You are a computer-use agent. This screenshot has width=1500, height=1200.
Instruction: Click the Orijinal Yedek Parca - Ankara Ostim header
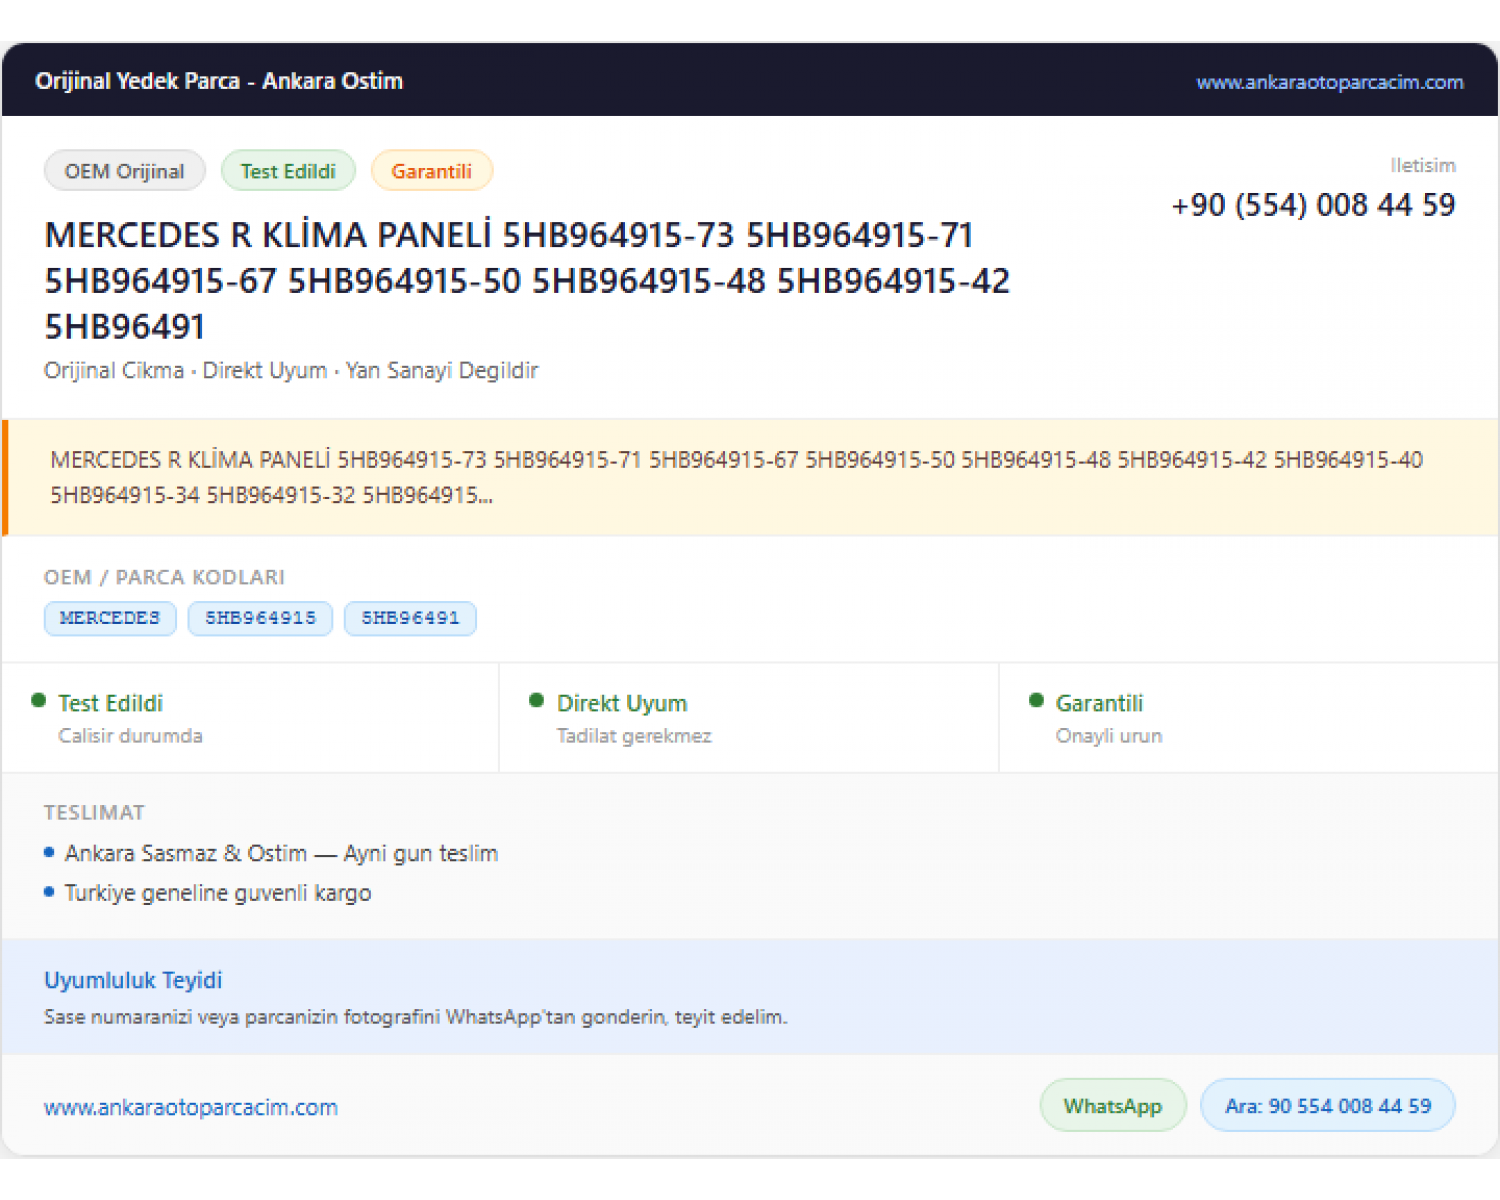click(219, 81)
